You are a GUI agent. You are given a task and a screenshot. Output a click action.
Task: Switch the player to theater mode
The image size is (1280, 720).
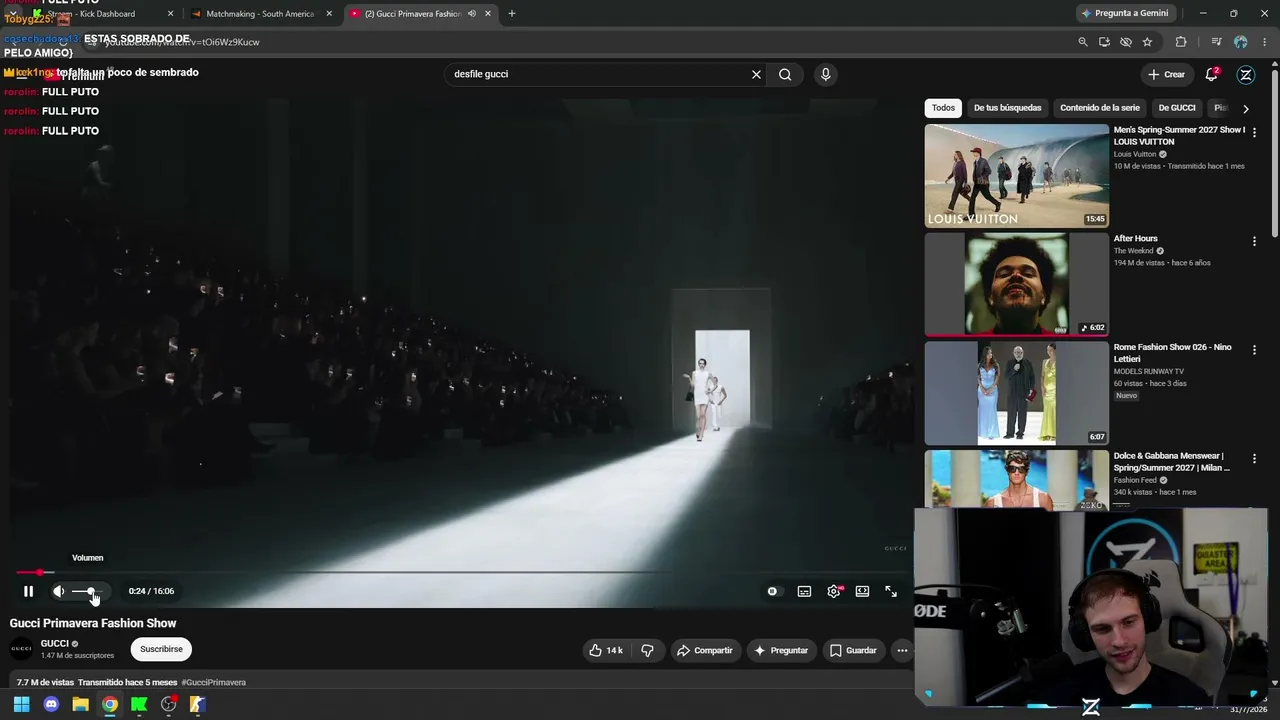(862, 591)
